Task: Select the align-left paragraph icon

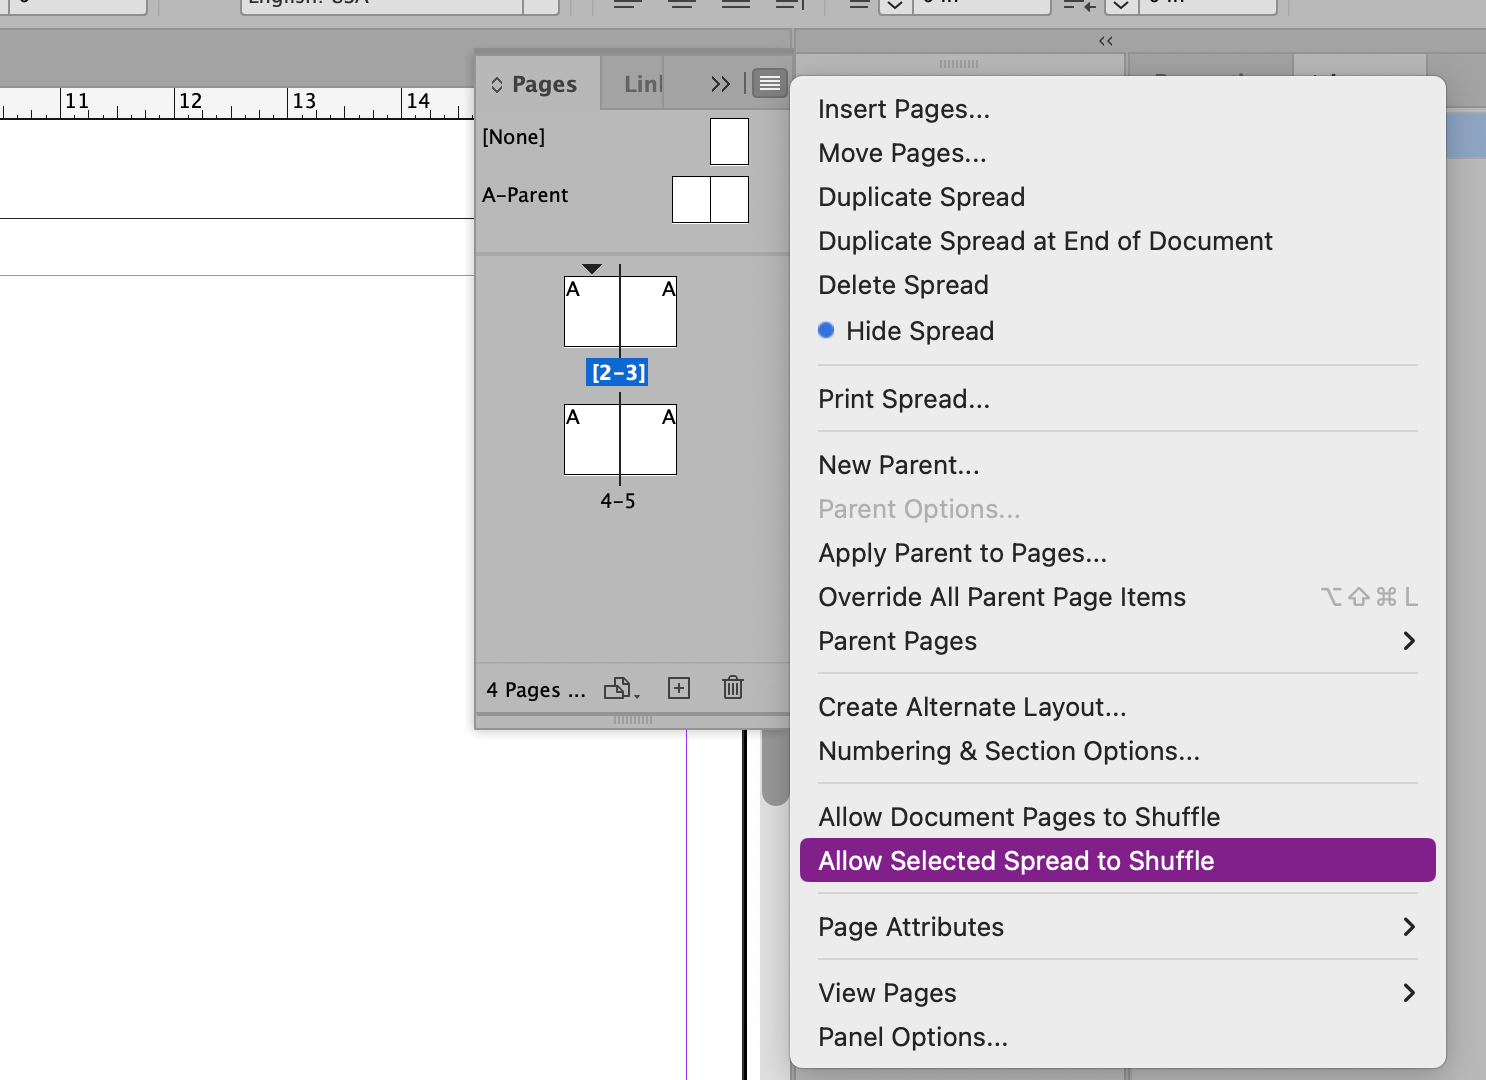Action: [627, 3]
